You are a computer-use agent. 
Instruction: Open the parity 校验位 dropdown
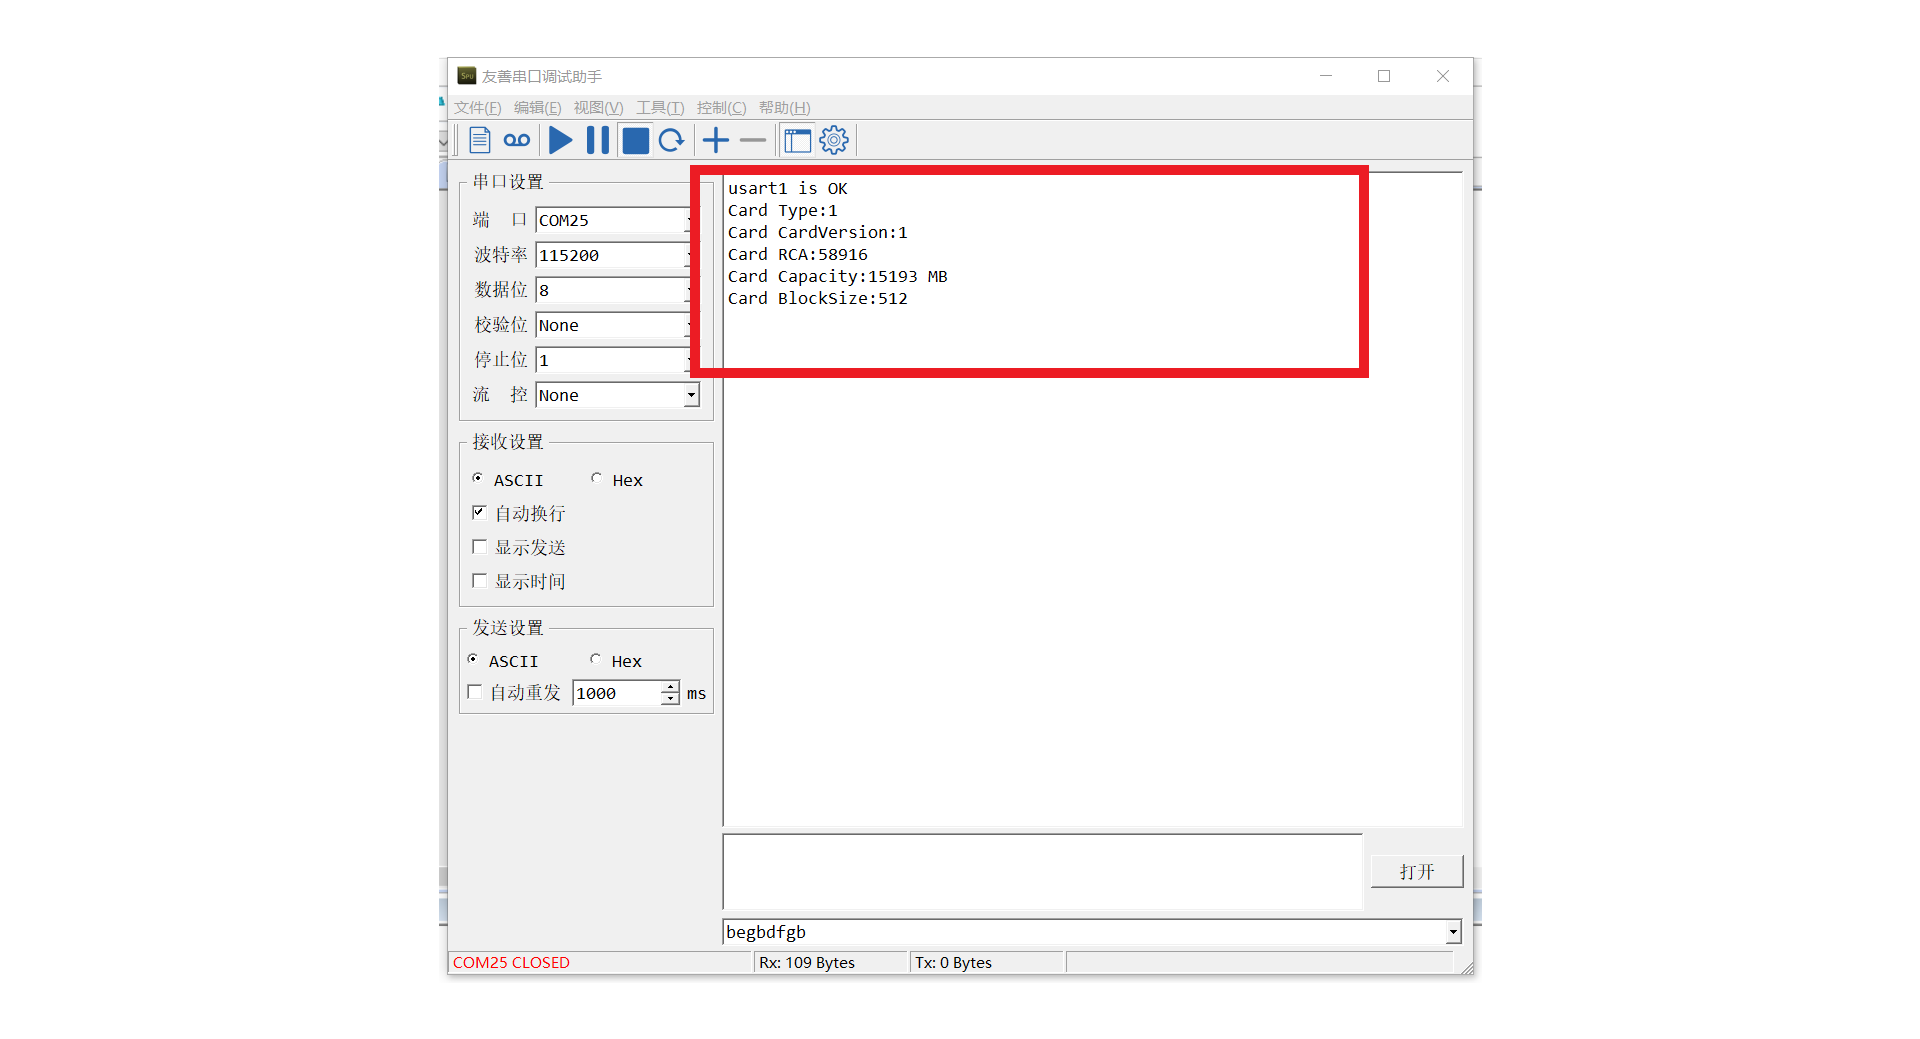tap(615, 325)
